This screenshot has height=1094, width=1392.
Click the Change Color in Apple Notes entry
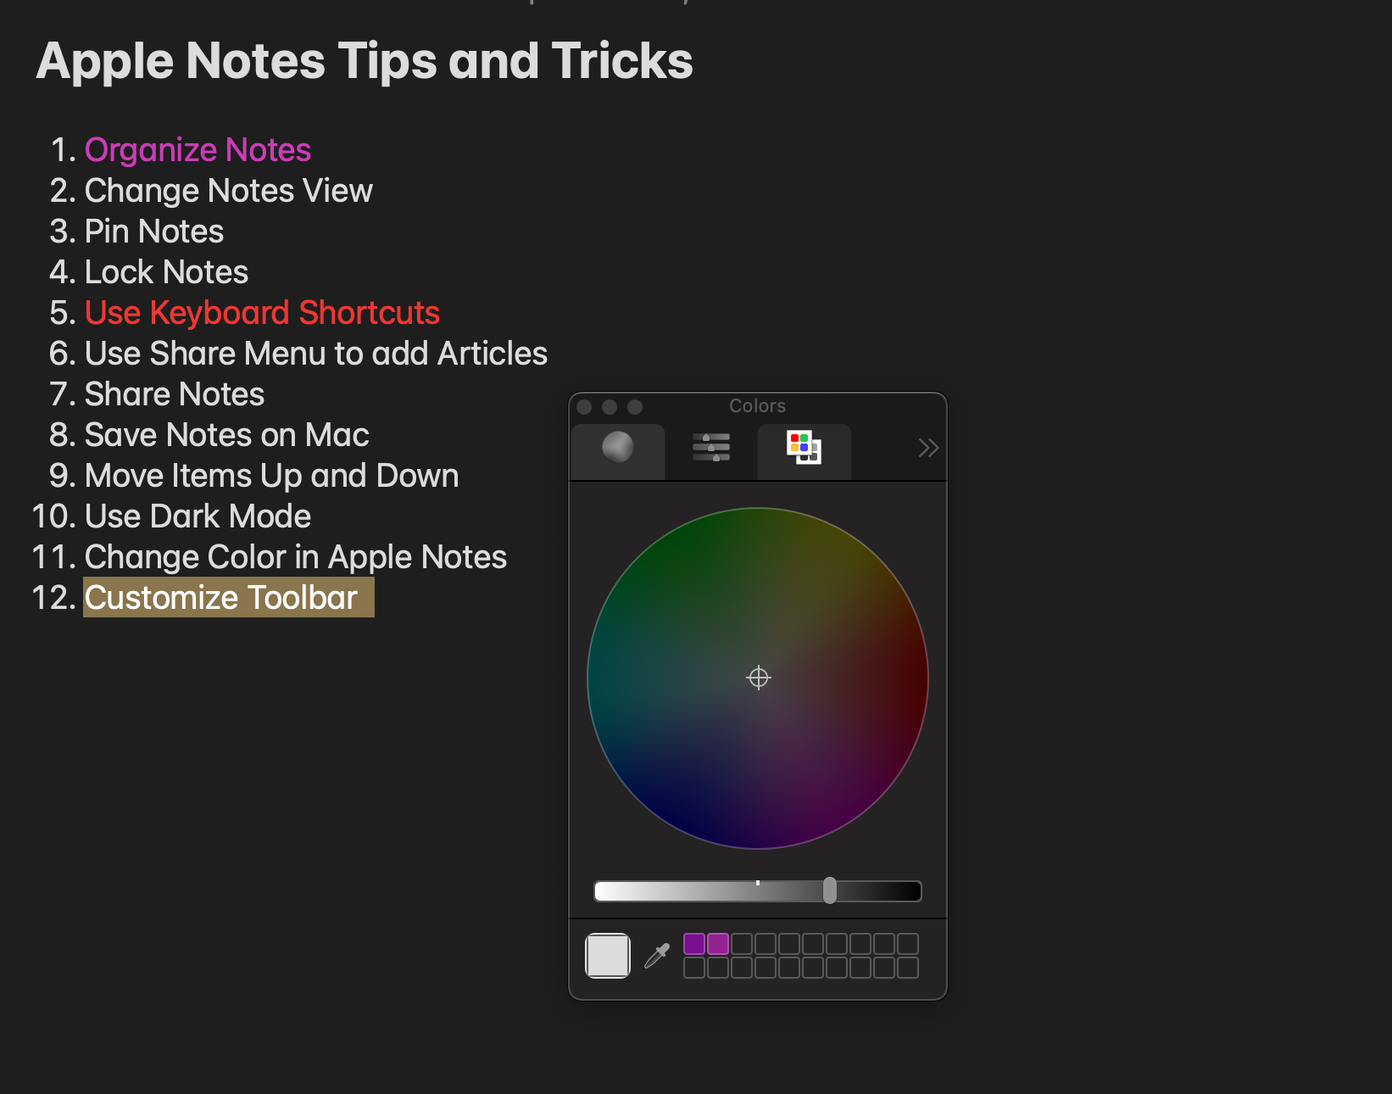coord(296,557)
